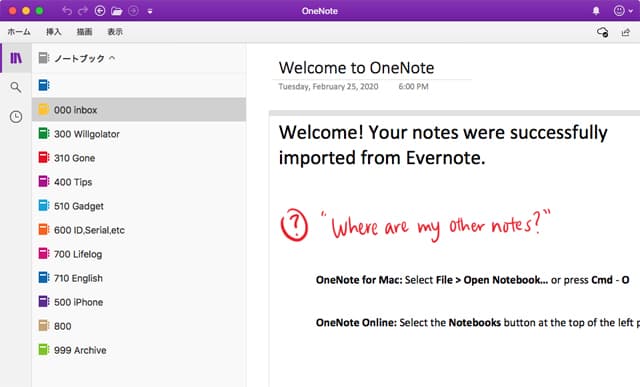The height and width of the screenshot is (387, 640).
Task: Open the 600 ID,Serial,etc notebook
Action: 139,230
